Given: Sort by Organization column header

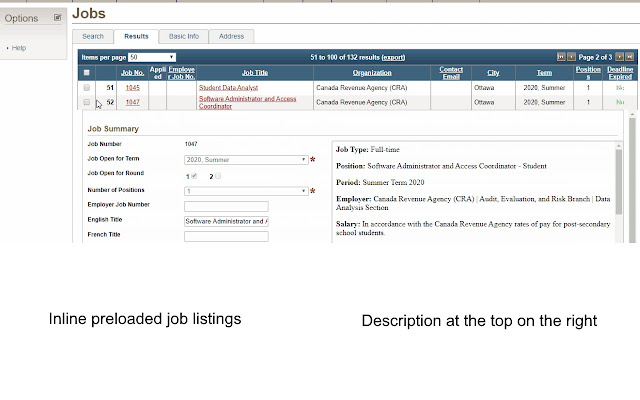Looking at the screenshot, I should pyautogui.click(x=372, y=73).
